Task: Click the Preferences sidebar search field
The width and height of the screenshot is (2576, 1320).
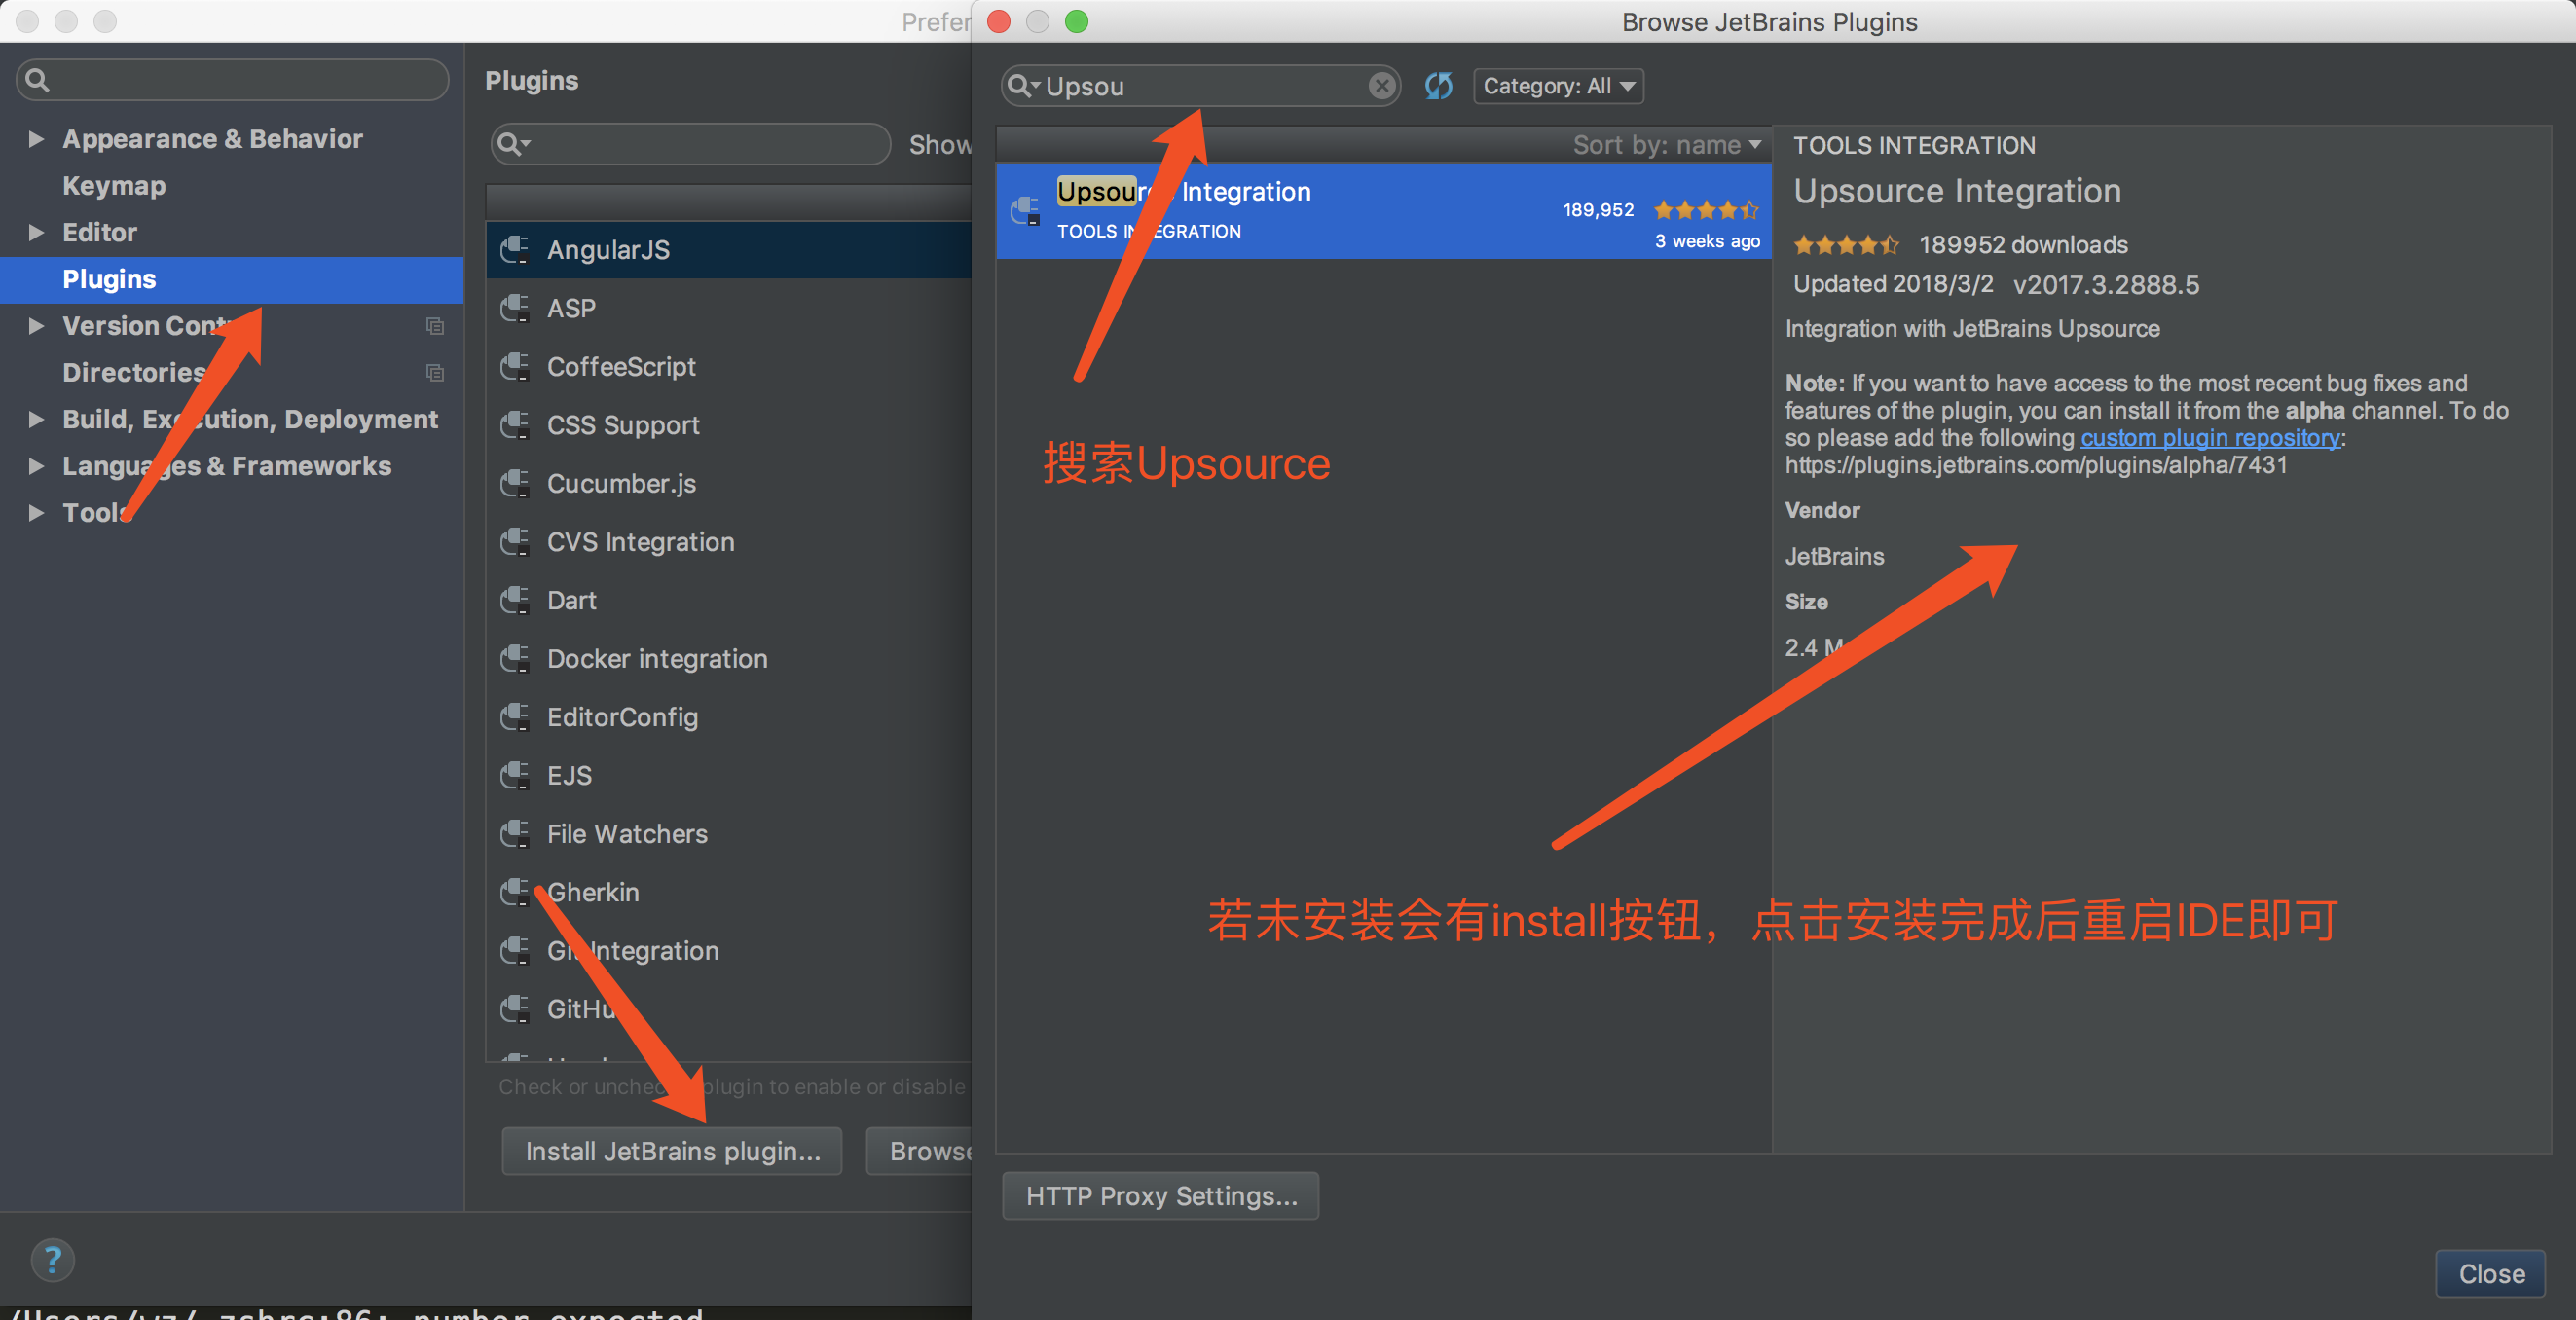Action: (x=232, y=80)
